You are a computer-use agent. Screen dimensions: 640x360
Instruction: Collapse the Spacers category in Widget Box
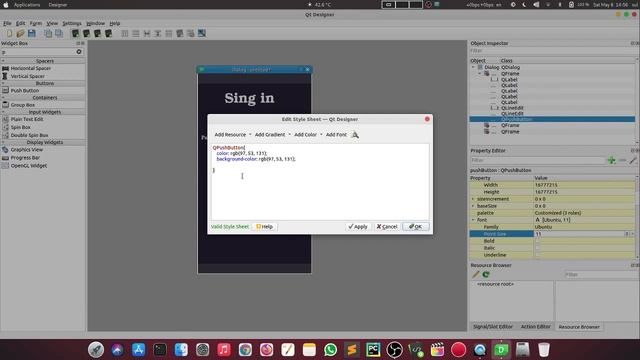[x=3, y=61]
